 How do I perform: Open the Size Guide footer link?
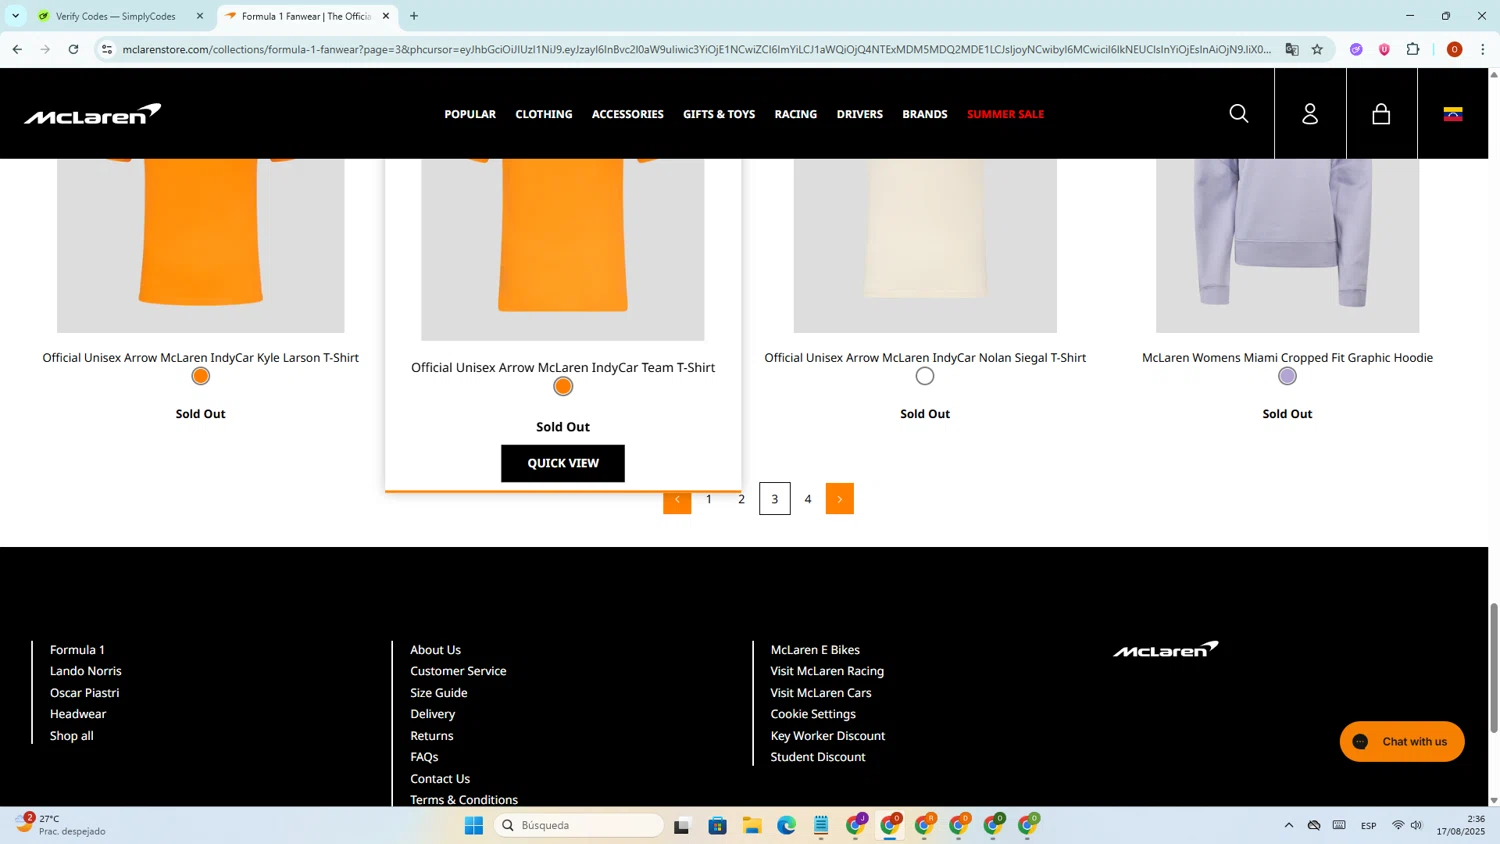pyautogui.click(x=439, y=692)
